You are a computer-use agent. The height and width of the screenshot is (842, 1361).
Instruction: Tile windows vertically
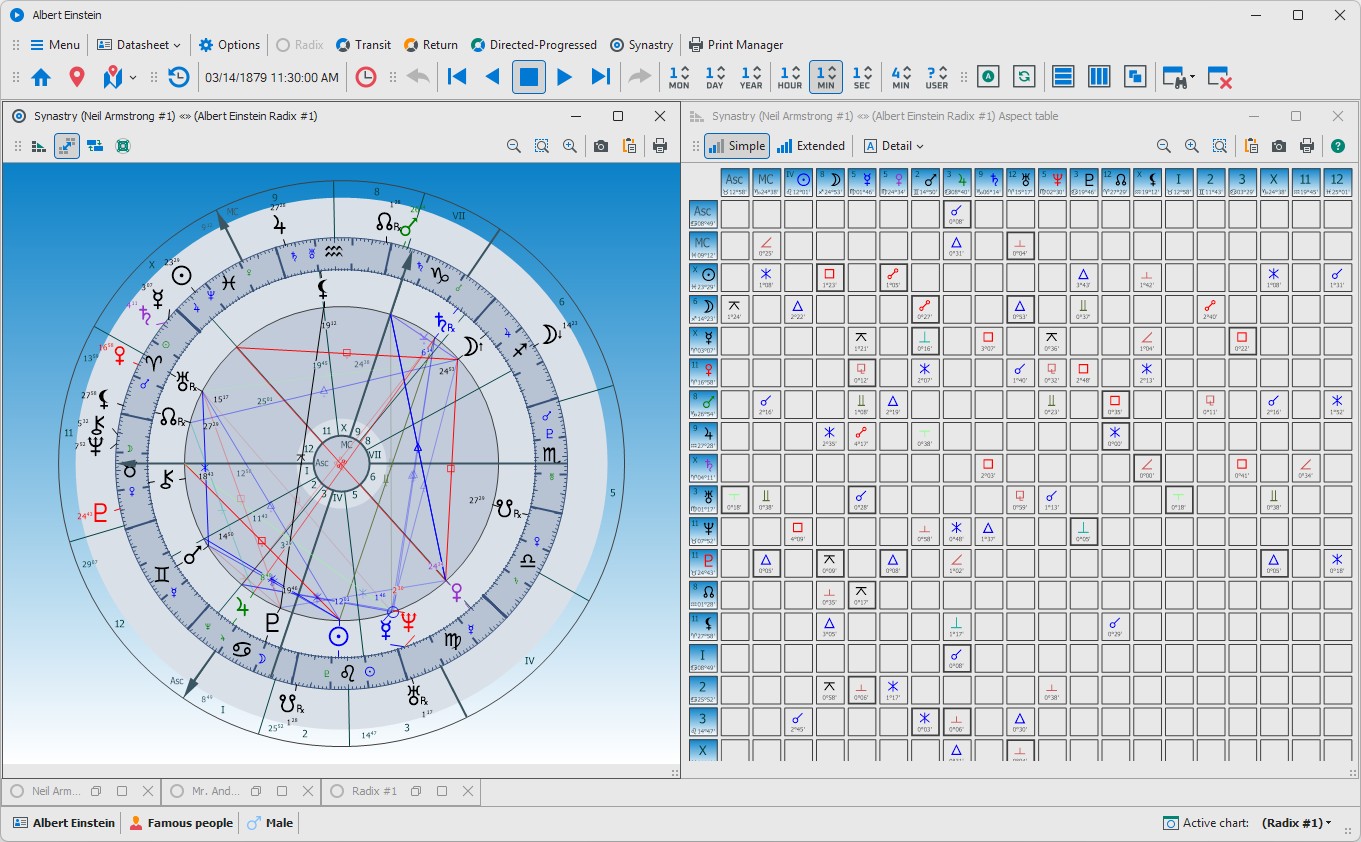(x=1099, y=77)
